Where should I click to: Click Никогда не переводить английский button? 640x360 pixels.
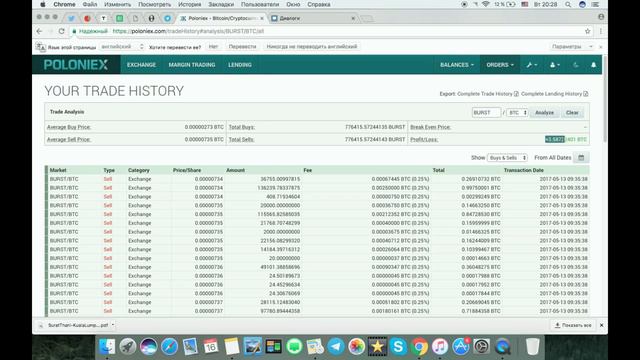(x=312, y=47)
